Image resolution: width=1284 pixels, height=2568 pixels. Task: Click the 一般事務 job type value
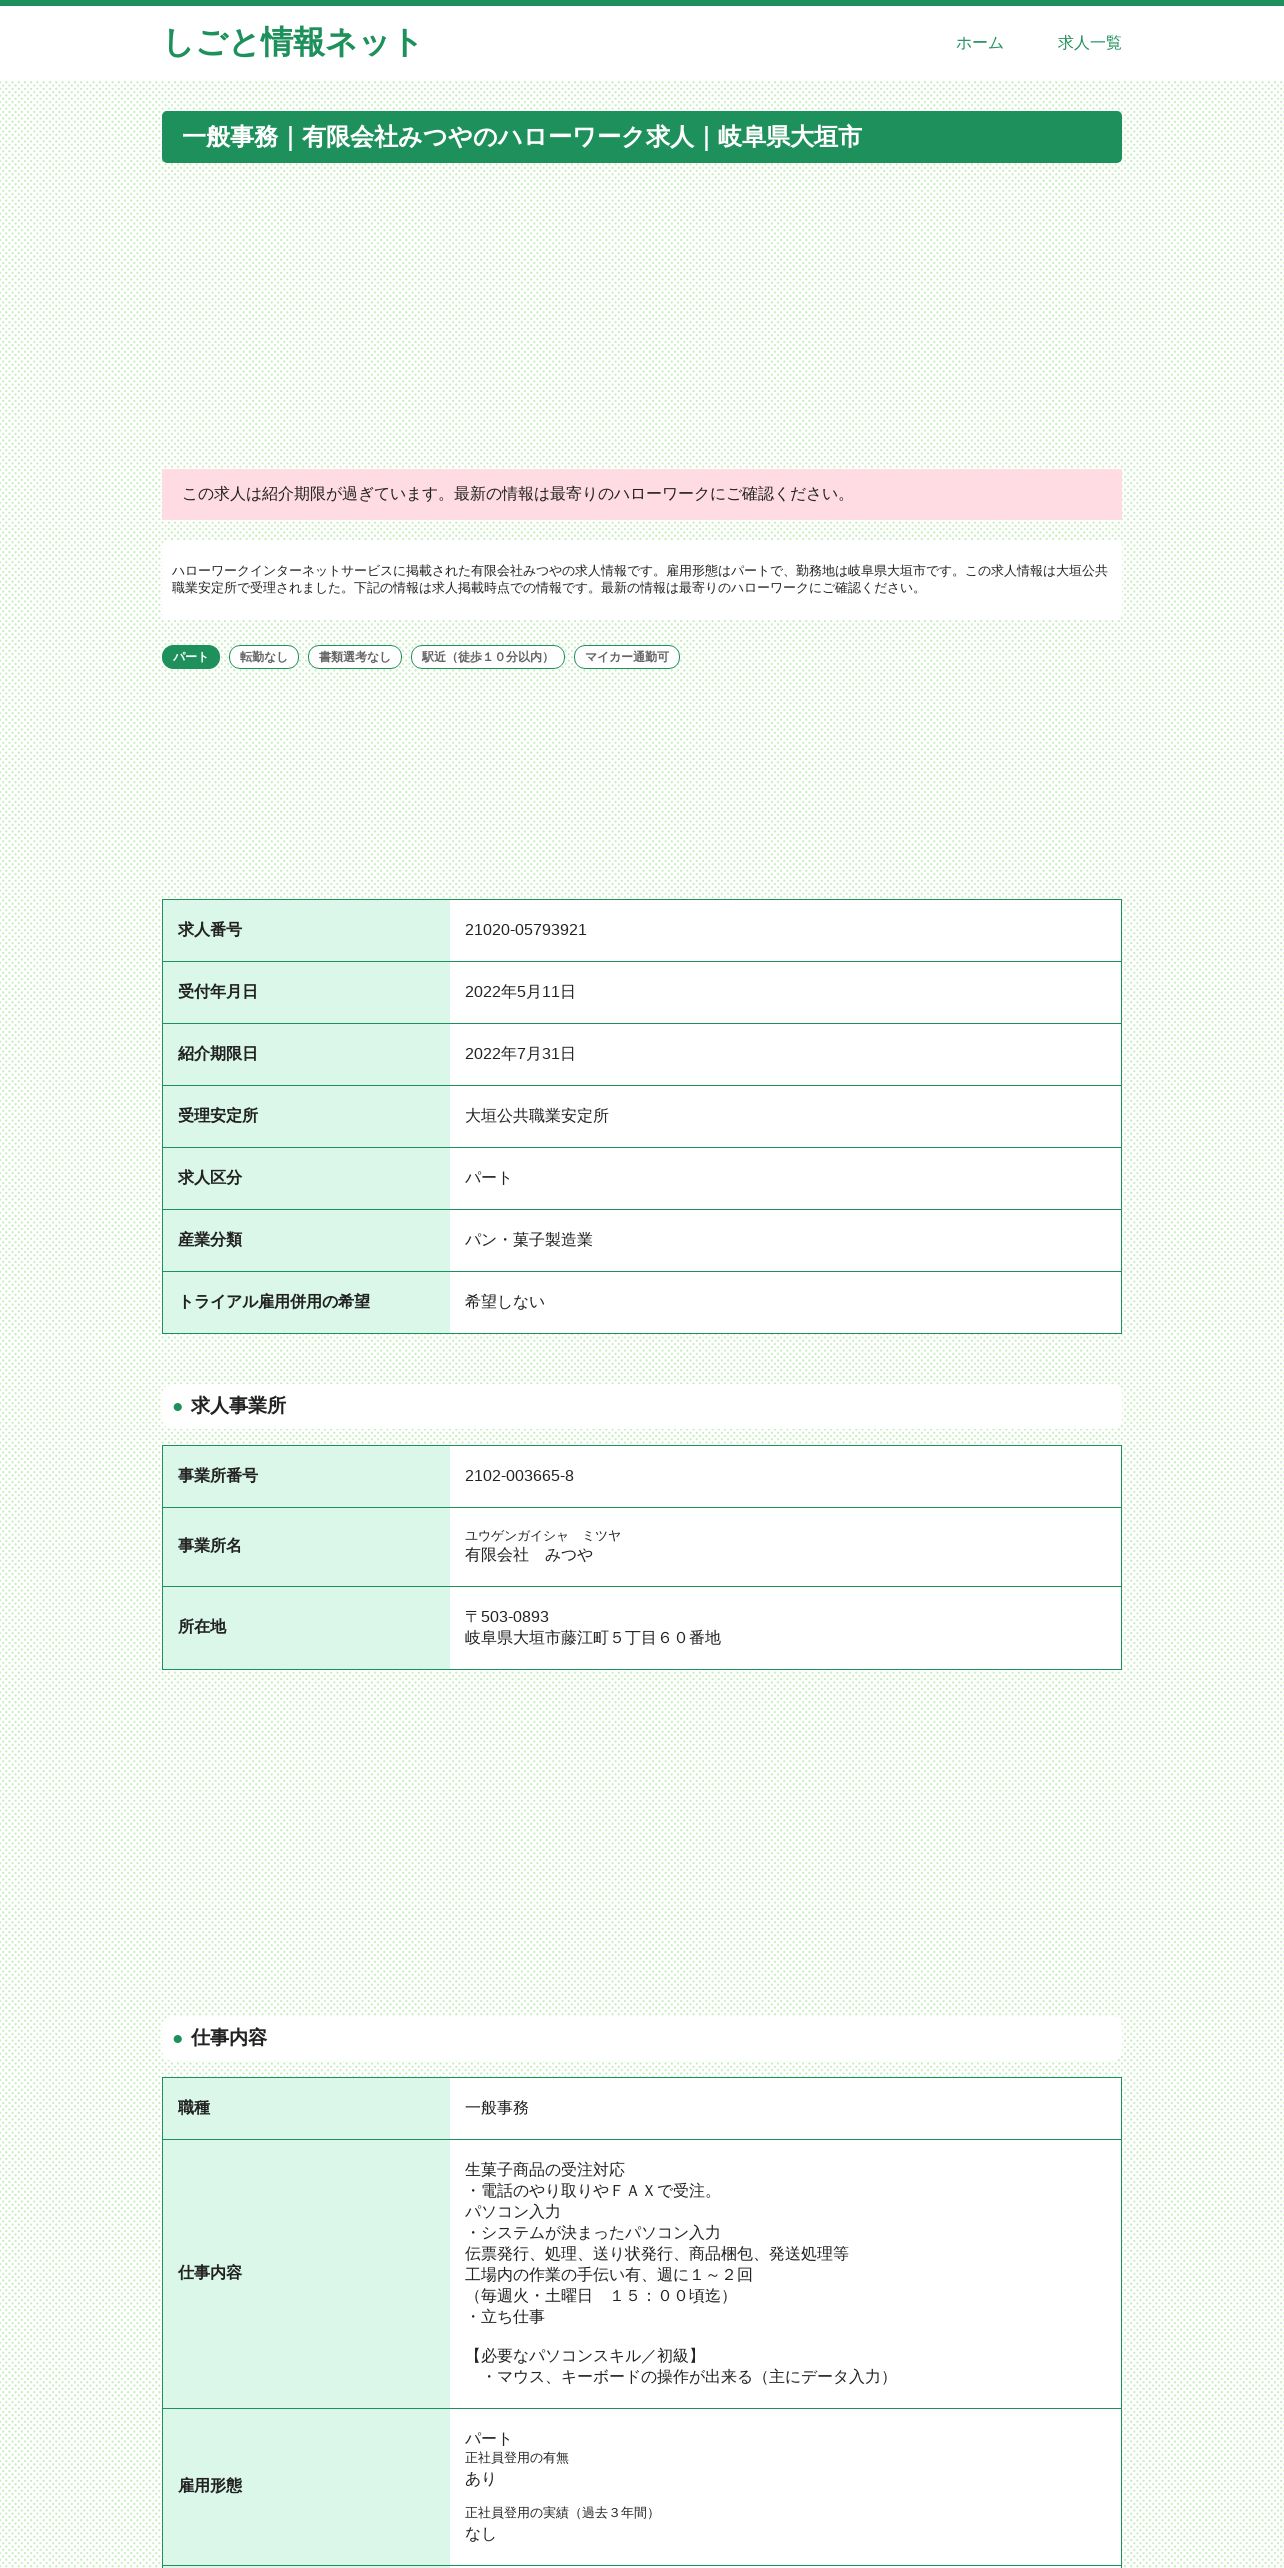[x=497, y=2108]
